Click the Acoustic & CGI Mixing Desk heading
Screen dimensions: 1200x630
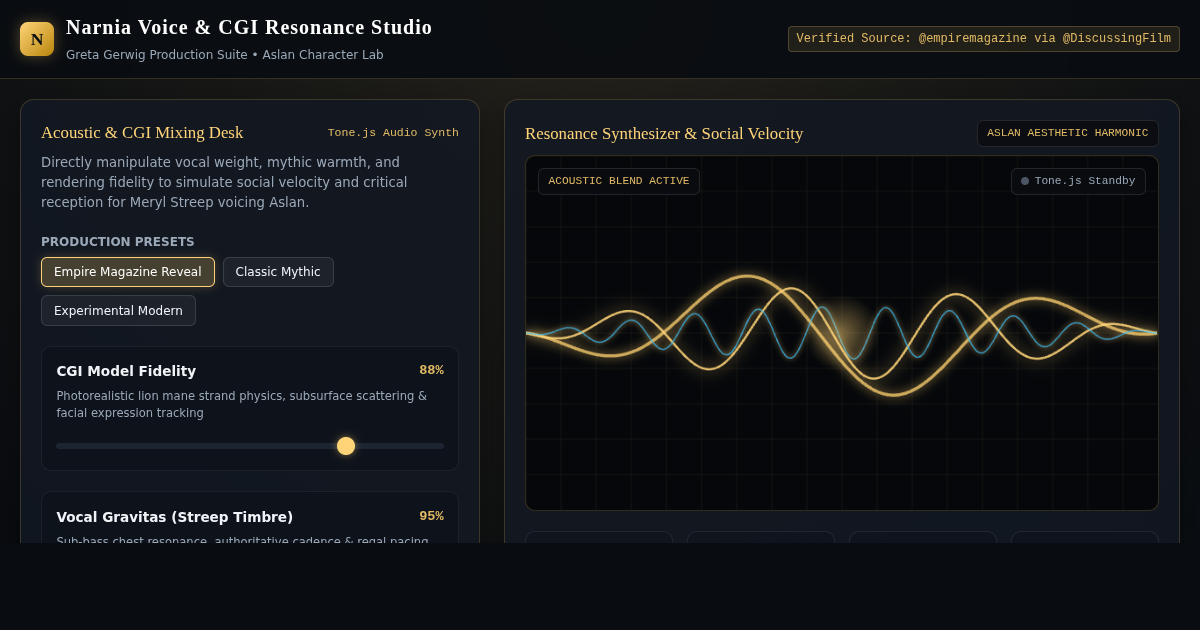[x=142, y=133]
